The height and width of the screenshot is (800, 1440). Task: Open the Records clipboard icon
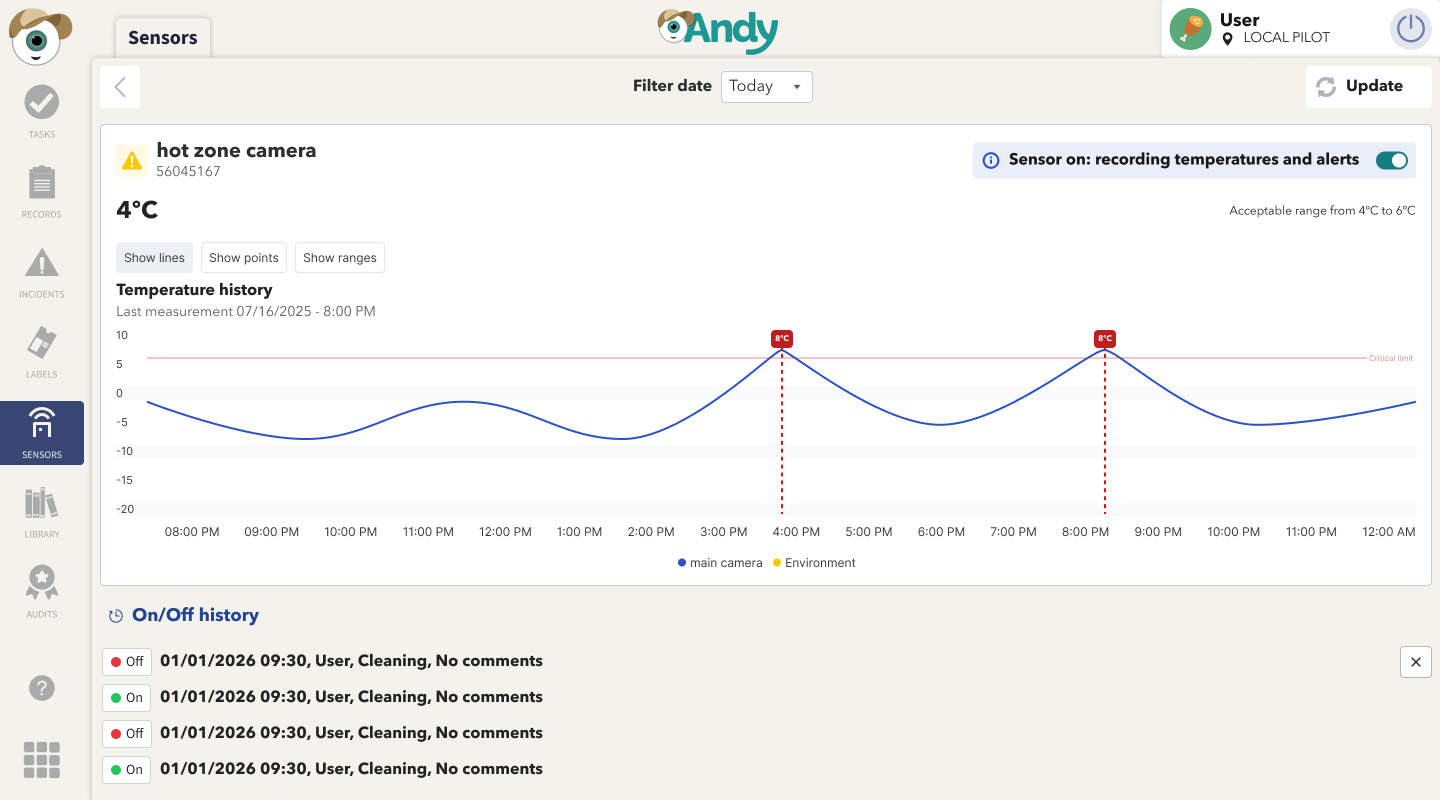(x=42, y=183)
